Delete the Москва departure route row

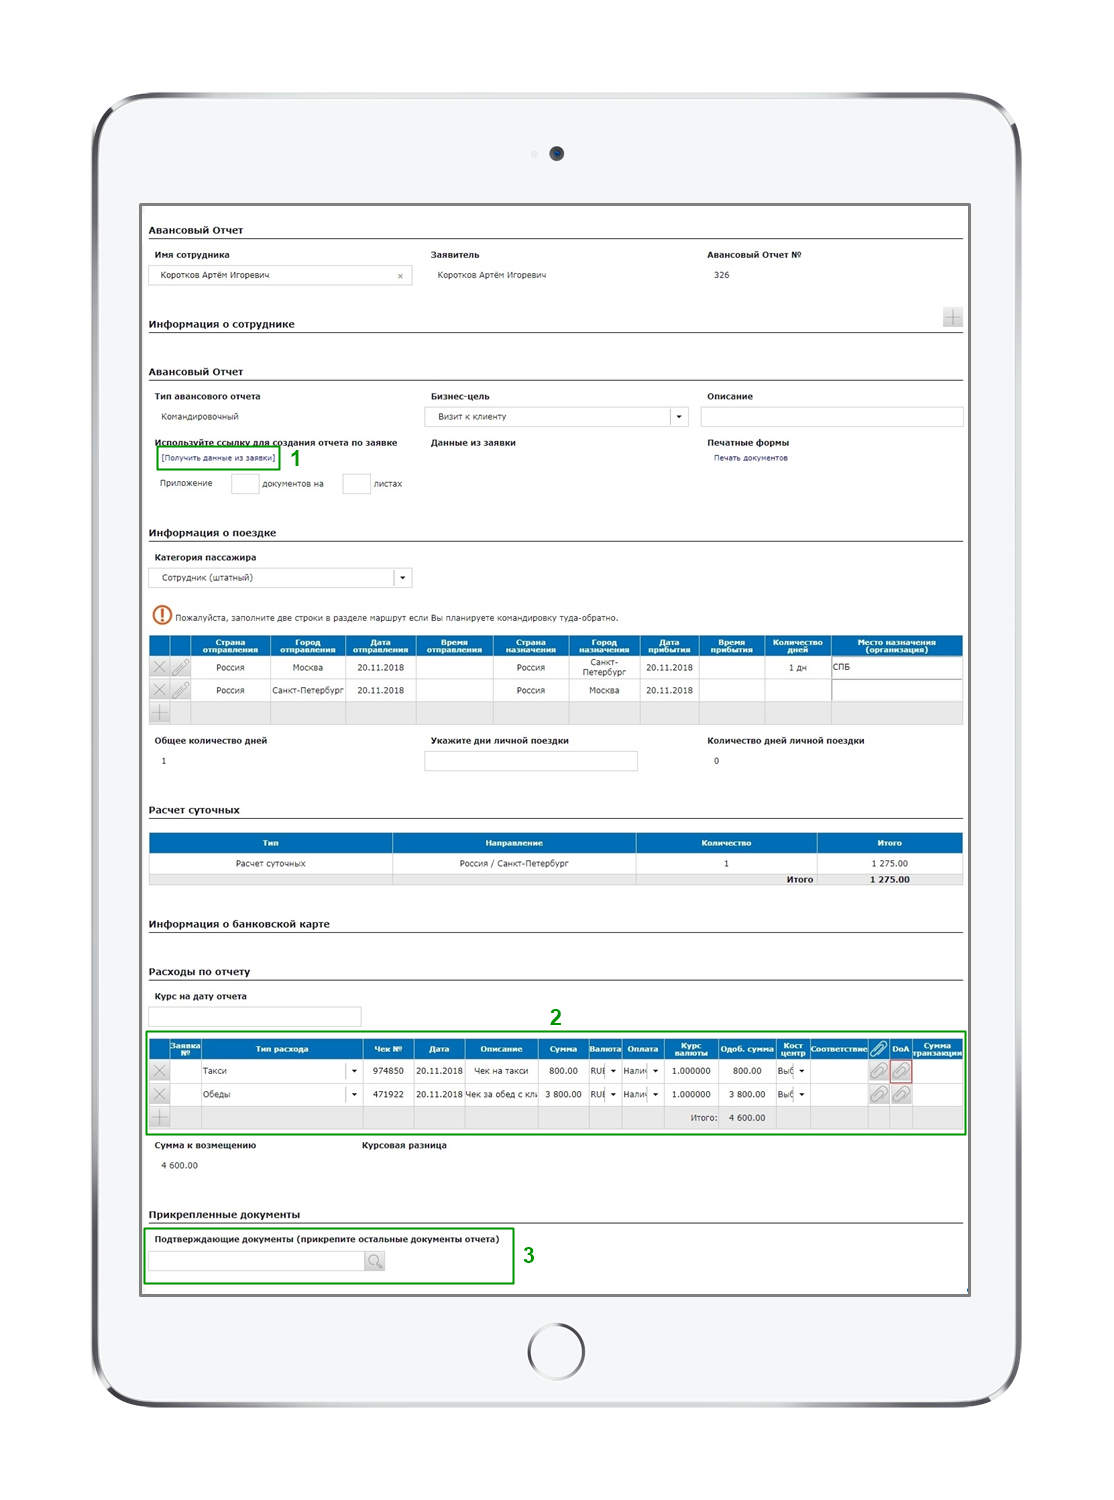pos(159,667)
